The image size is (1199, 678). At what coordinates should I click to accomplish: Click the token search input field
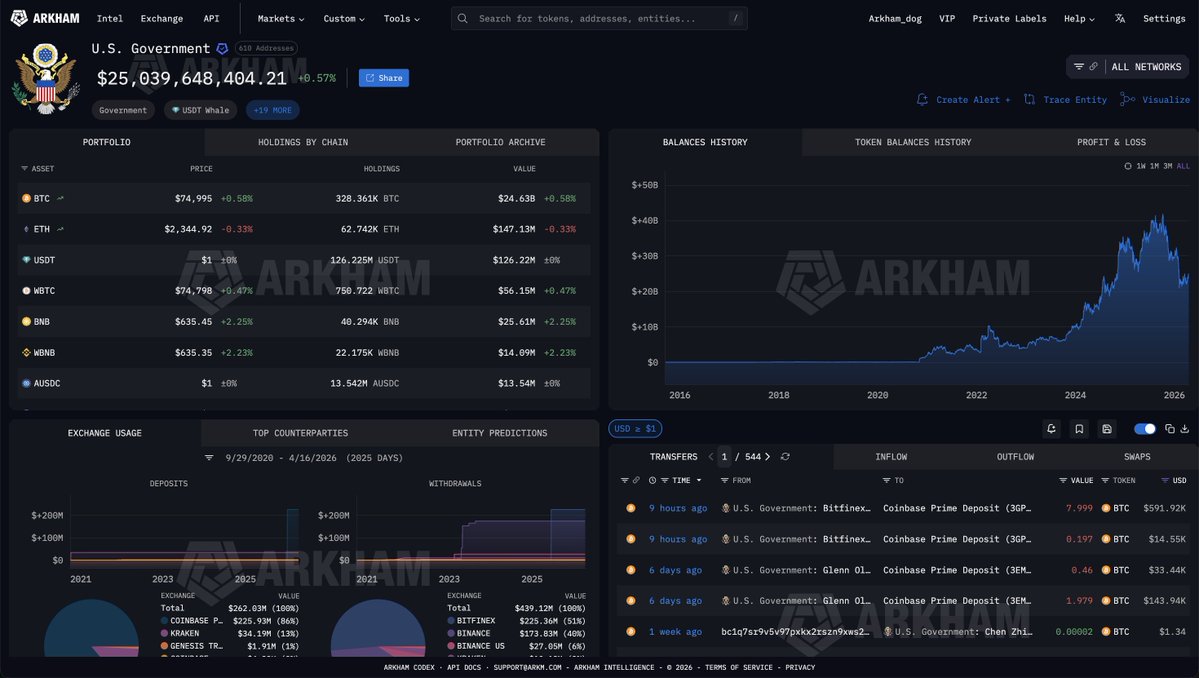600,18
